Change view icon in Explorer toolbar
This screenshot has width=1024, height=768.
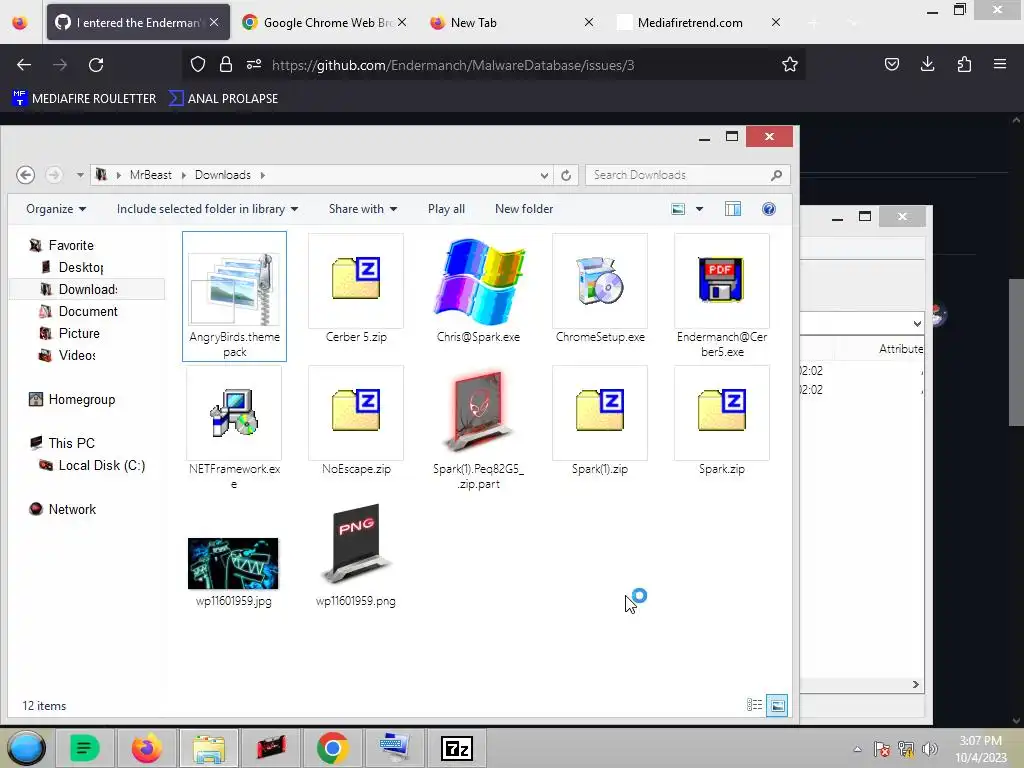tap(679, 209)
